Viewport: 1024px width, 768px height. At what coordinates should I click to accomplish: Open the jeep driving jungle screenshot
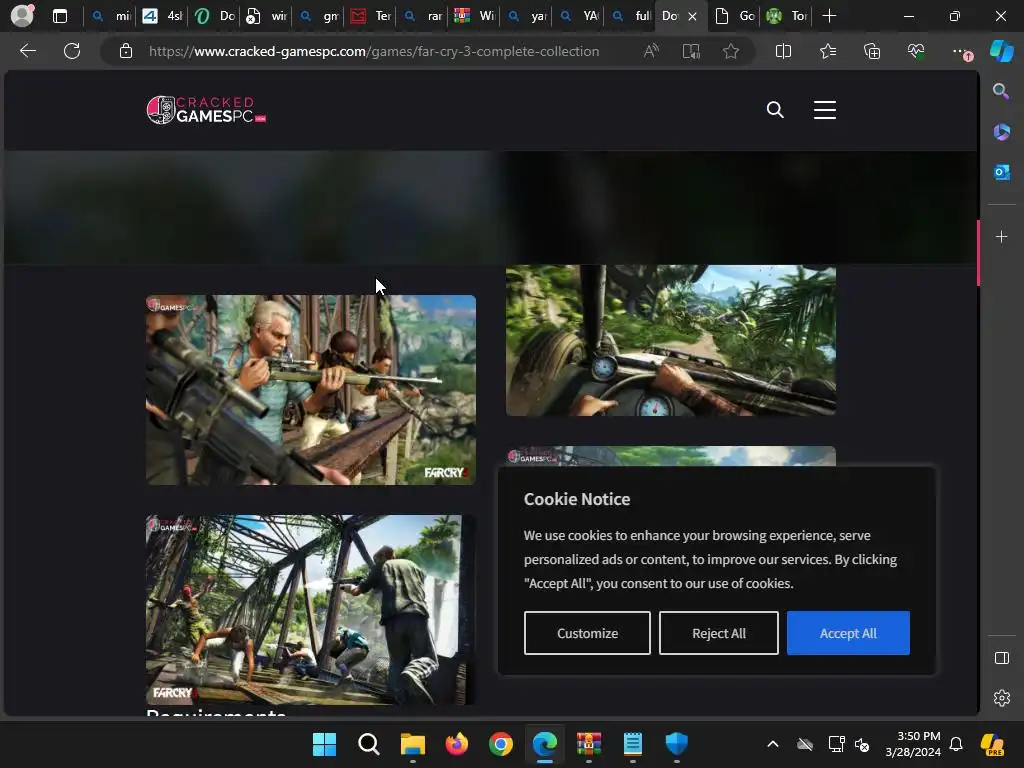(671, 340)
